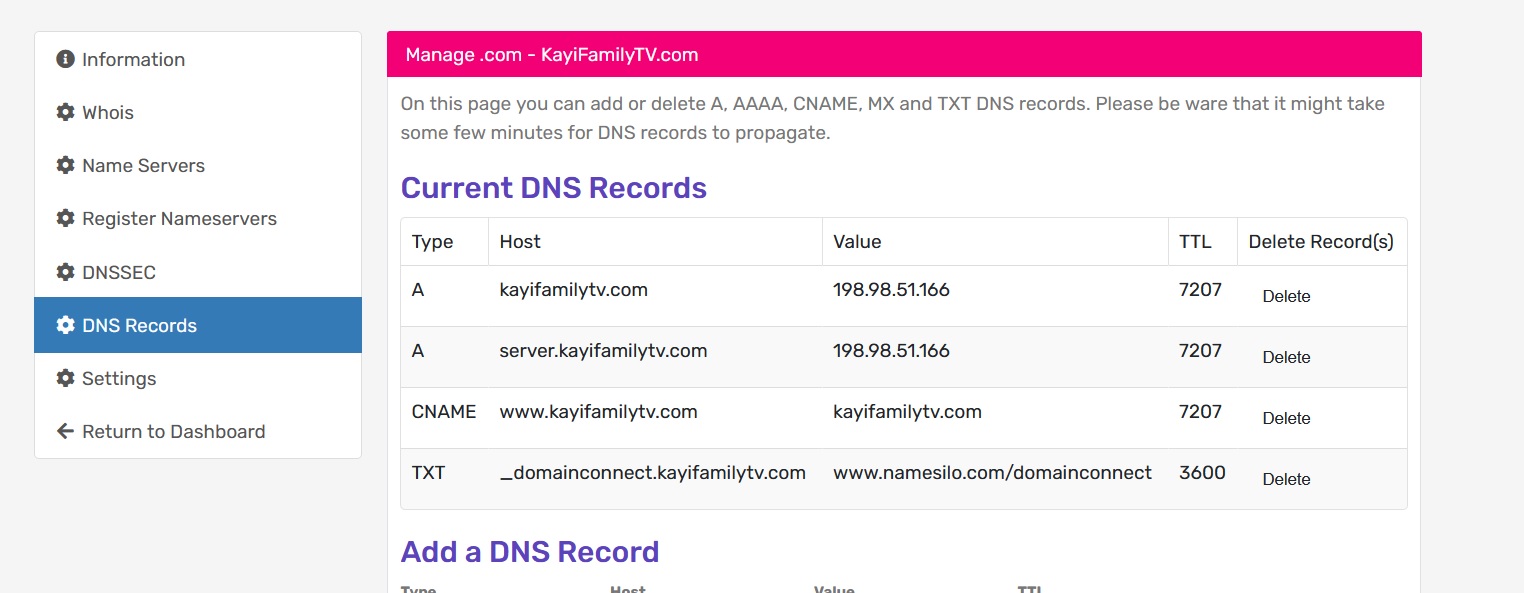Screen dimensions: 1524x593
Task: Delete the www.kayifamilytv.com CNAME record
Action: pyautogui.click(x=1286, y=418)
